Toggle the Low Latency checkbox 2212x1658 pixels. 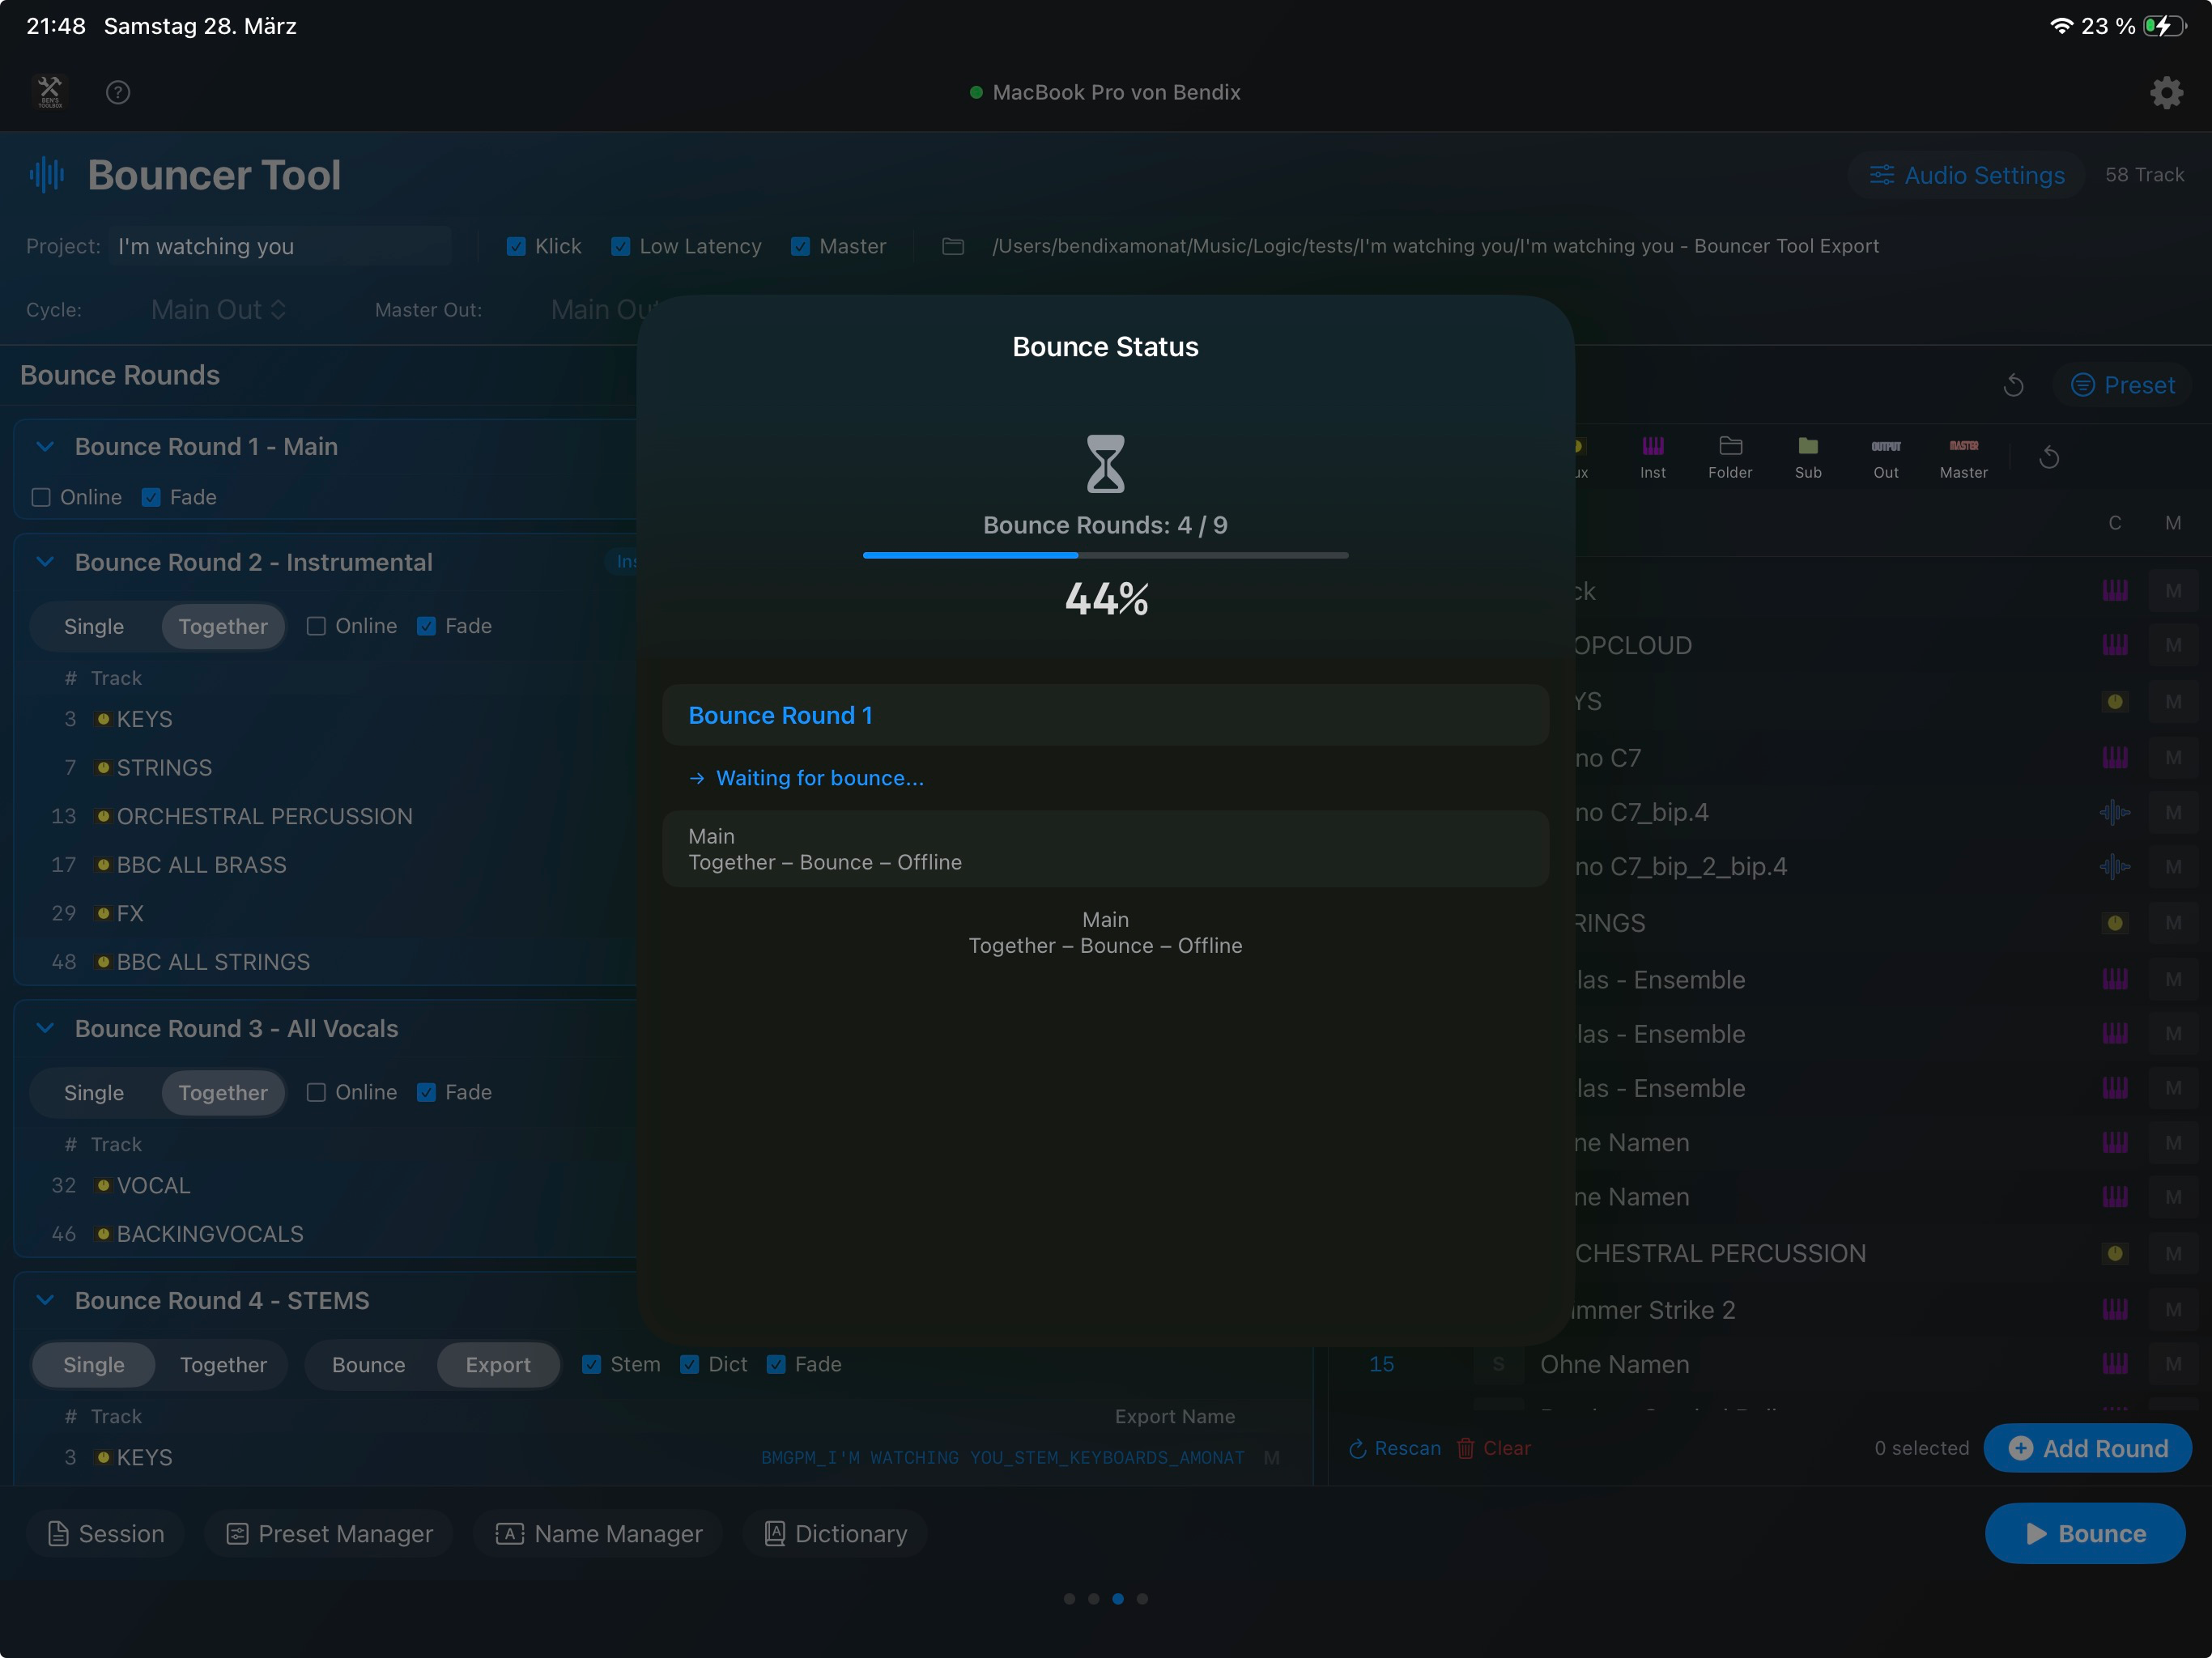620,246
